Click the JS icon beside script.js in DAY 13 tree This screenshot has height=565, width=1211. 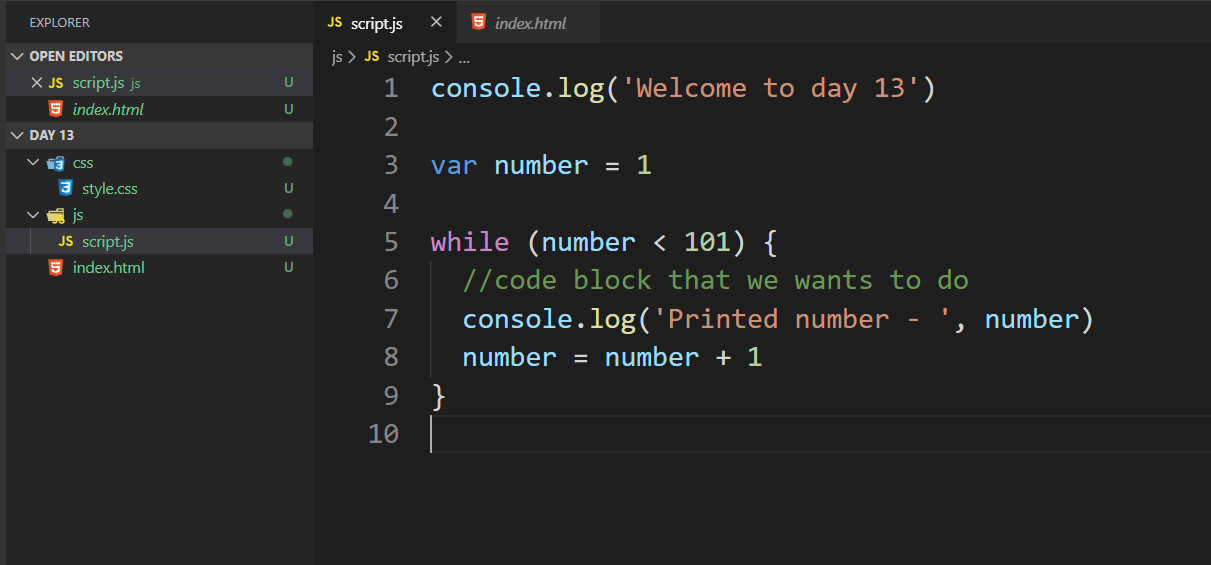pos(66,241)
